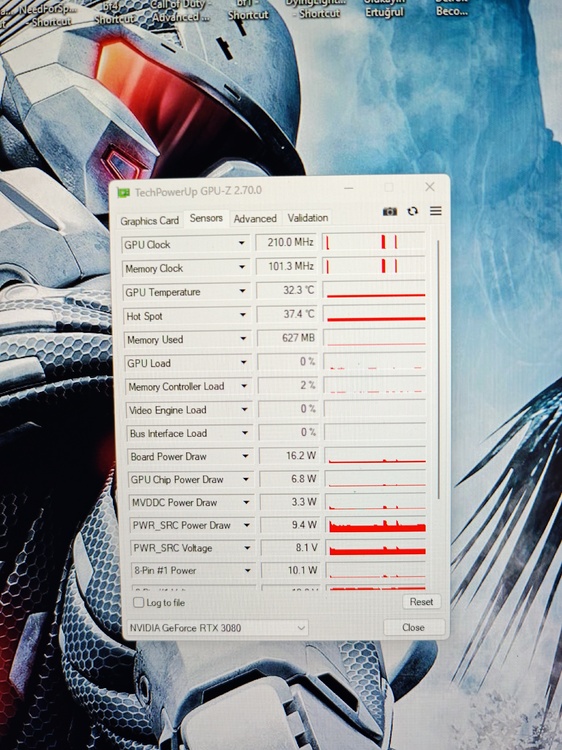562x750 pixels.
Task: Open the bf4 desktop shortcut
Action: [x=114, y=14]
